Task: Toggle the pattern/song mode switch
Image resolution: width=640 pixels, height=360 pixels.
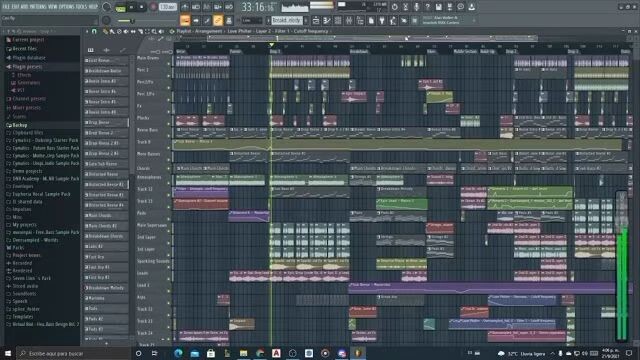Action: 121,8
